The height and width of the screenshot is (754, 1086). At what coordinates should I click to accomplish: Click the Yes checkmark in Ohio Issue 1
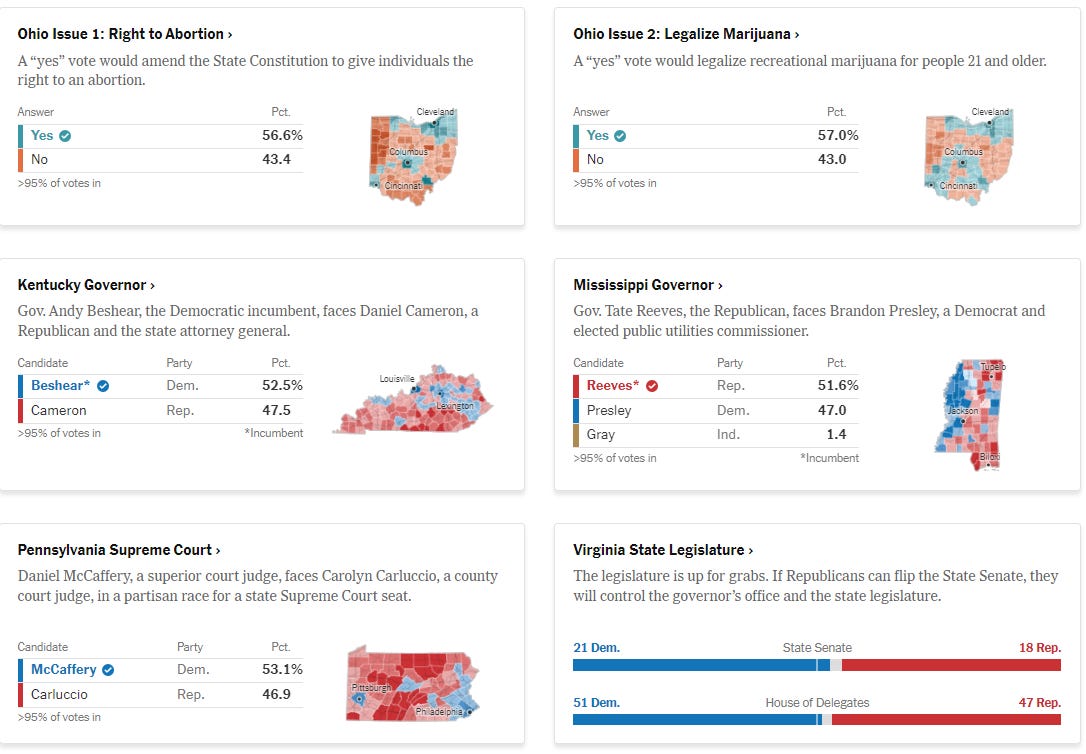tap(65, 136)
